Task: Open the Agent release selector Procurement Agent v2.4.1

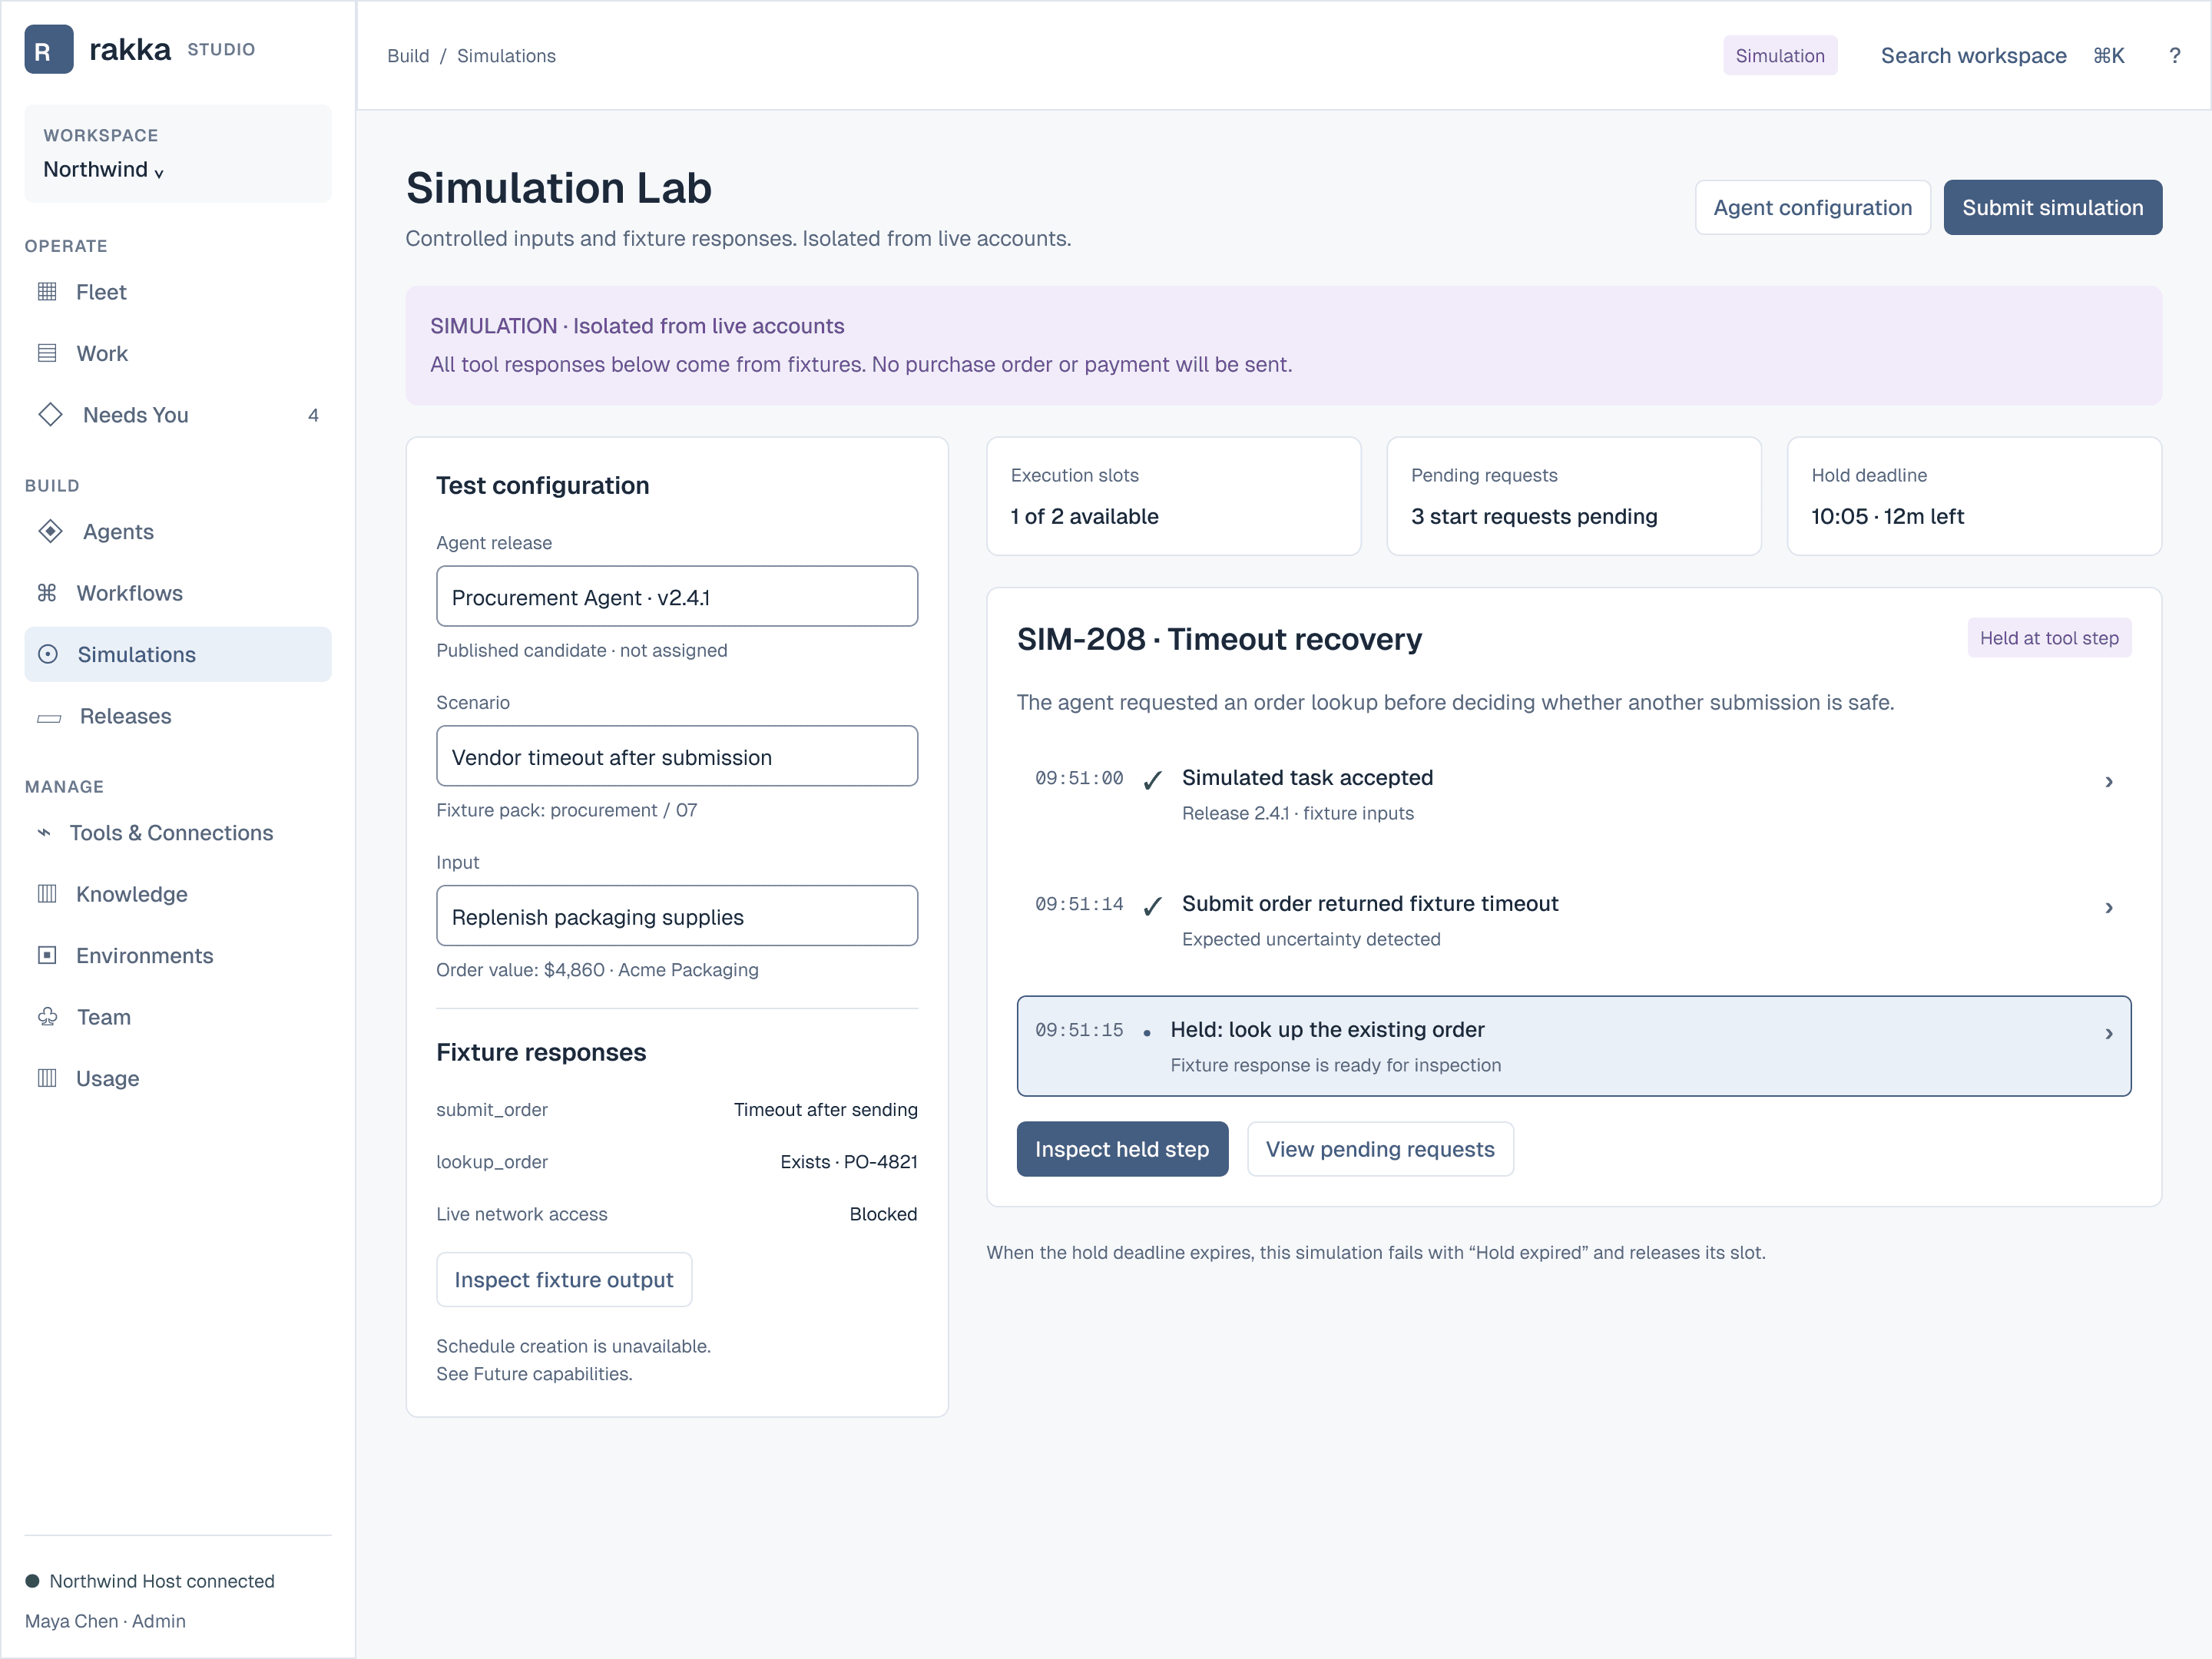Action: [x=677, y=597]
